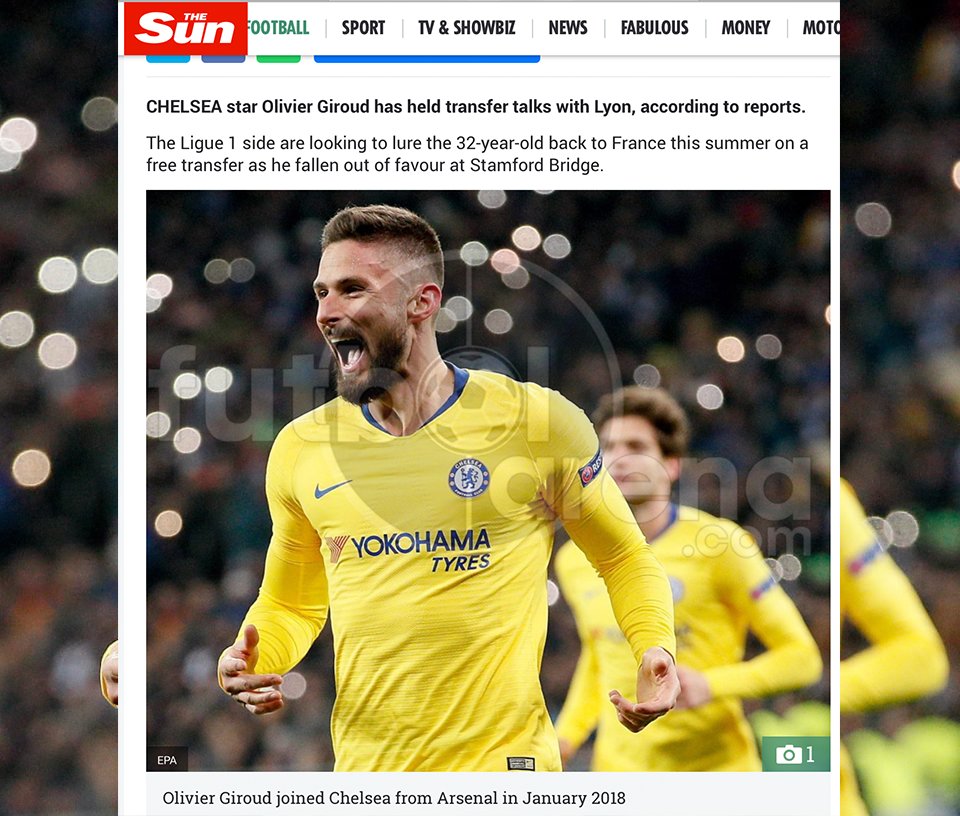
Task: Open the TV & SHOWBIZ section
Action: point(467,28)
